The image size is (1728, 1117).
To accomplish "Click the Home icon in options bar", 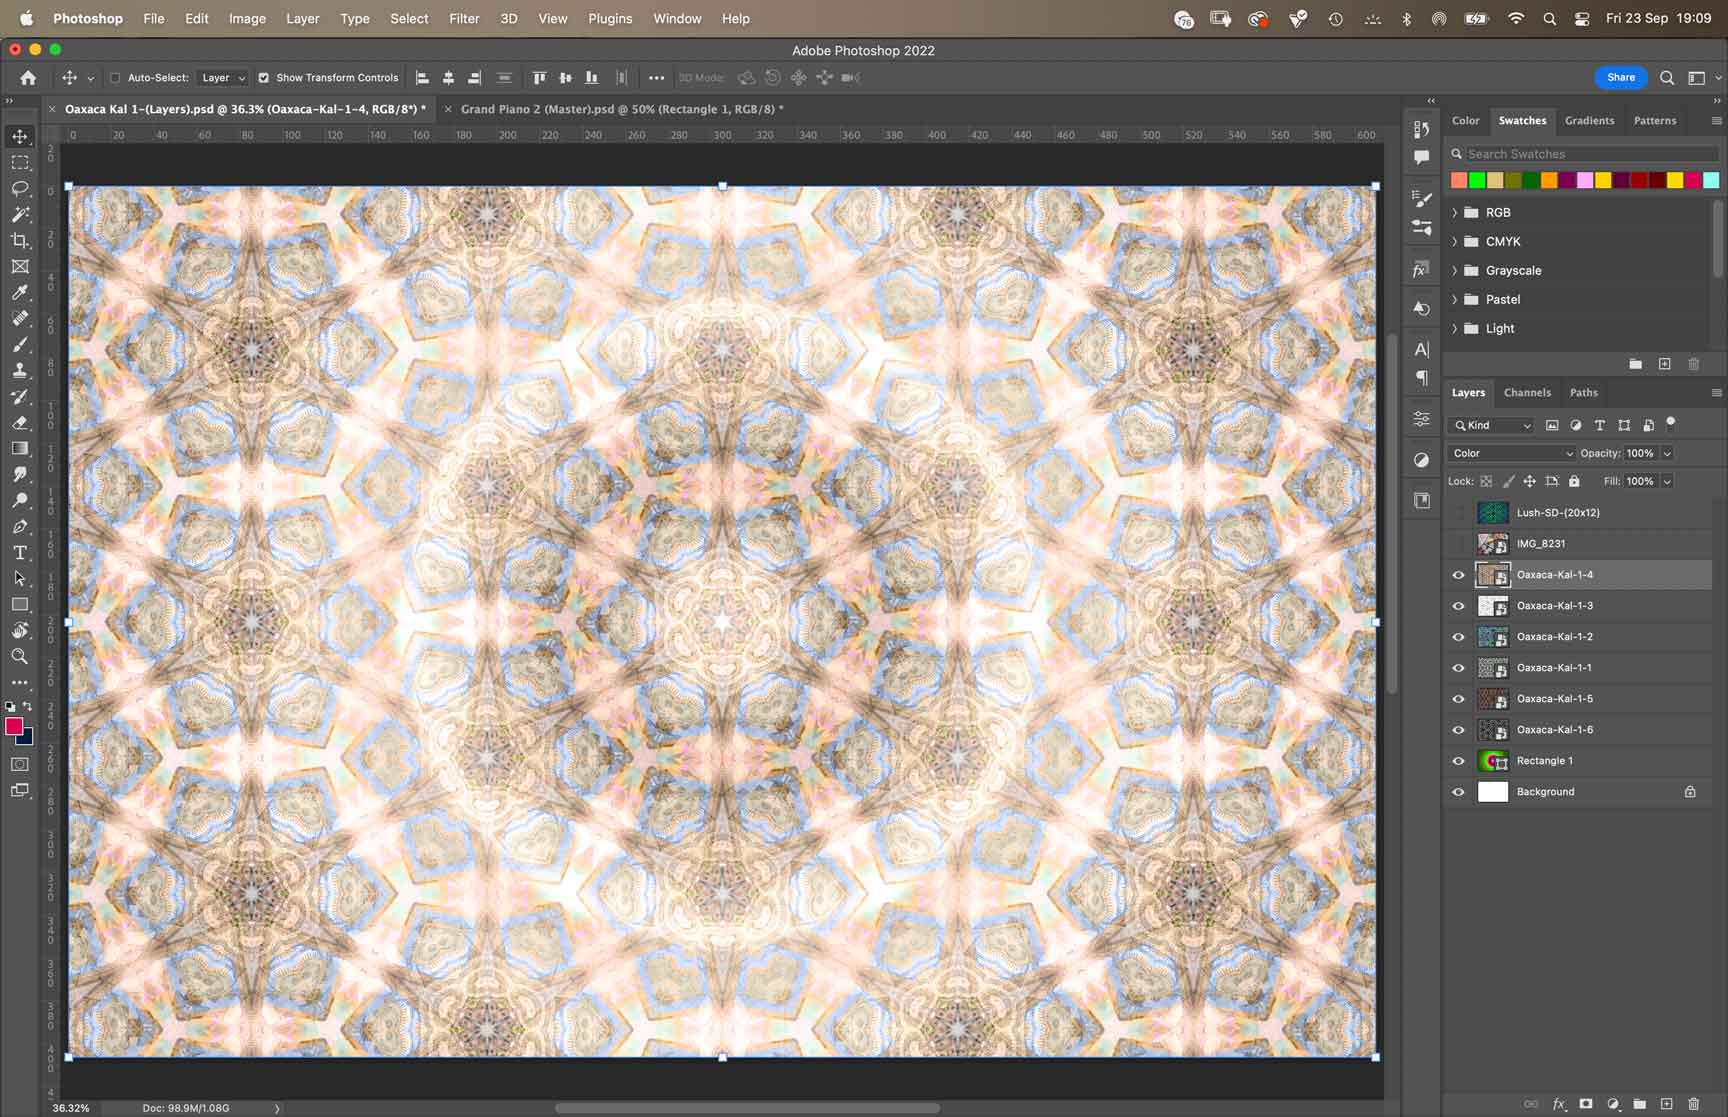I will pyautogui.click(x=28, y=77).
